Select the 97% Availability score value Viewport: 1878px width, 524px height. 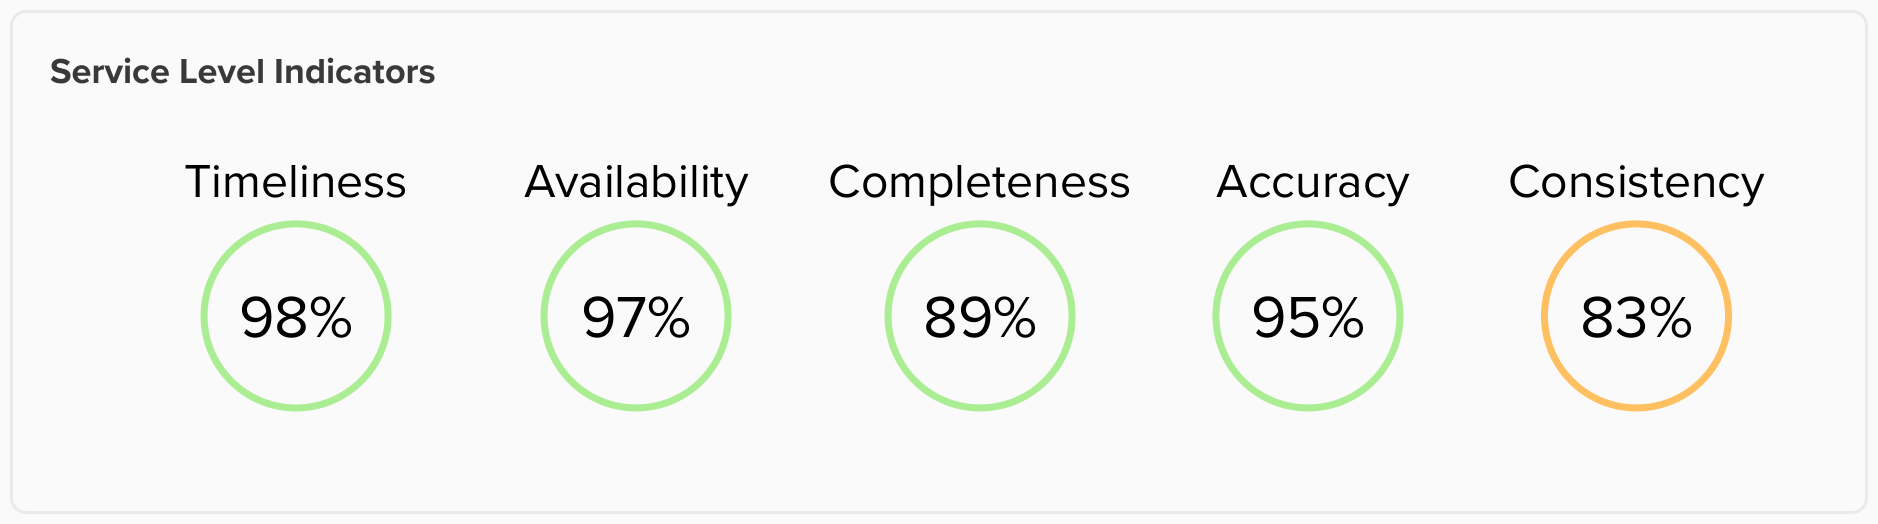point(636,318)
